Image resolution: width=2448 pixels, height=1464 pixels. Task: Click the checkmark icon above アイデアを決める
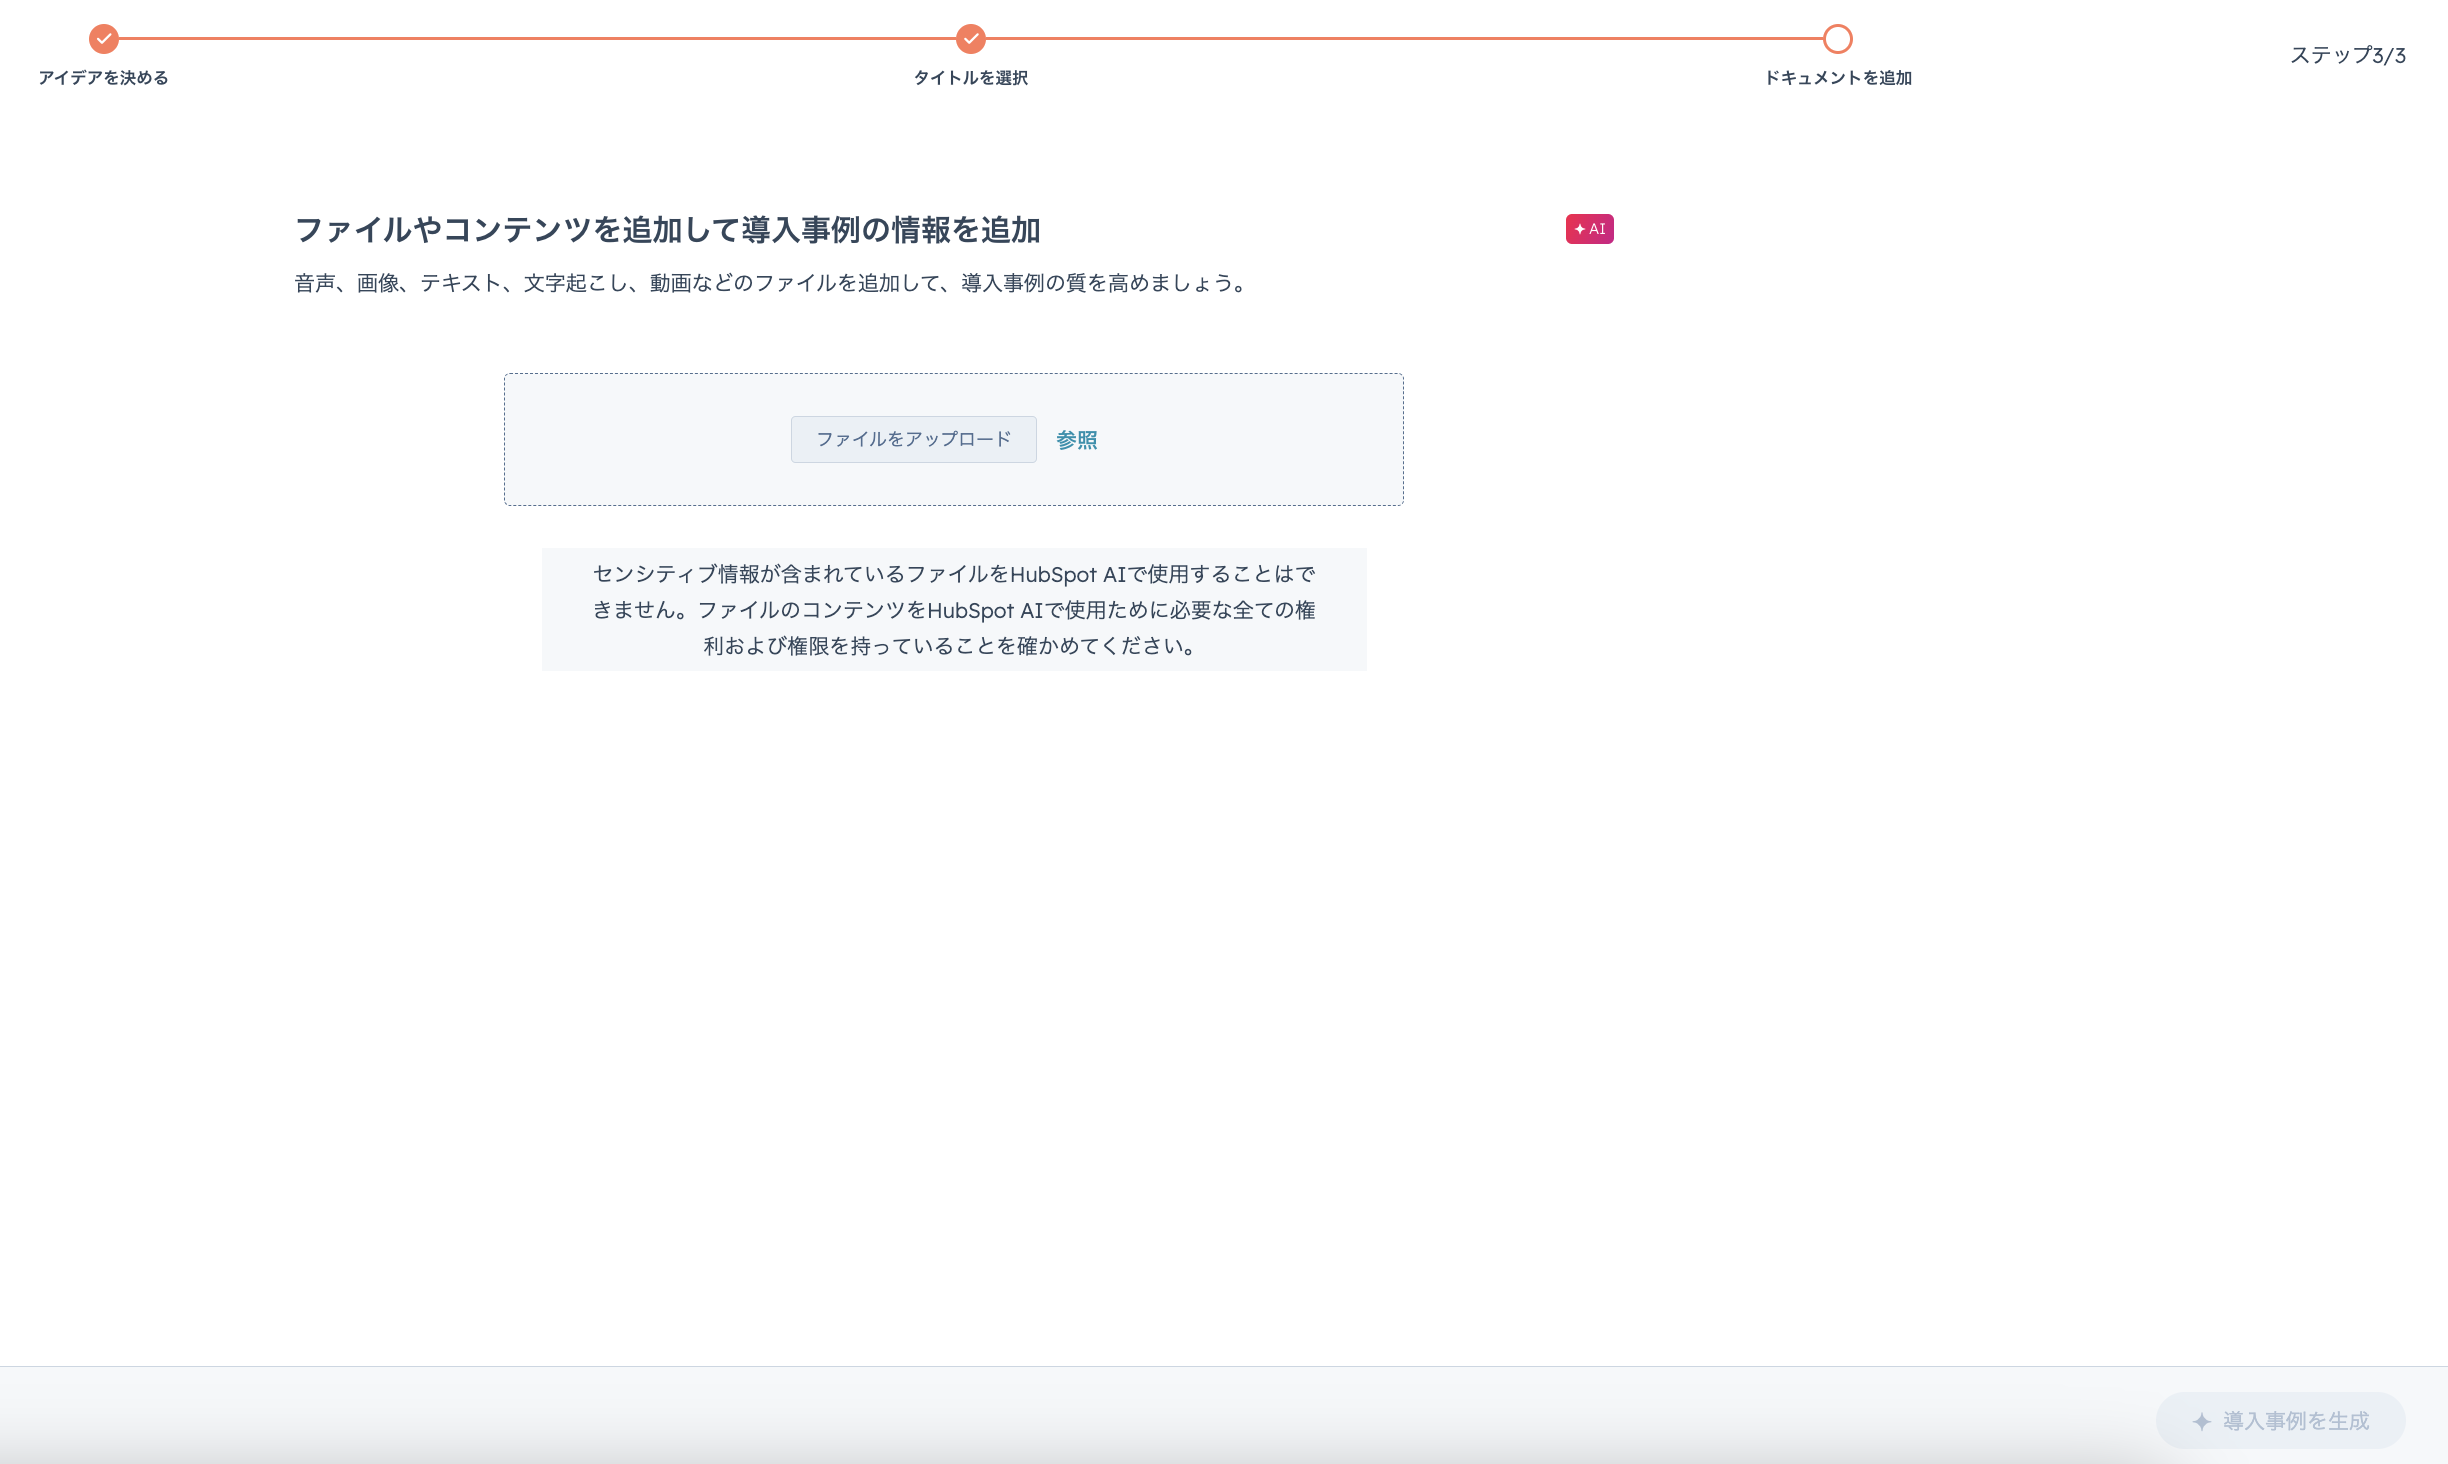(x=104, y=39)
